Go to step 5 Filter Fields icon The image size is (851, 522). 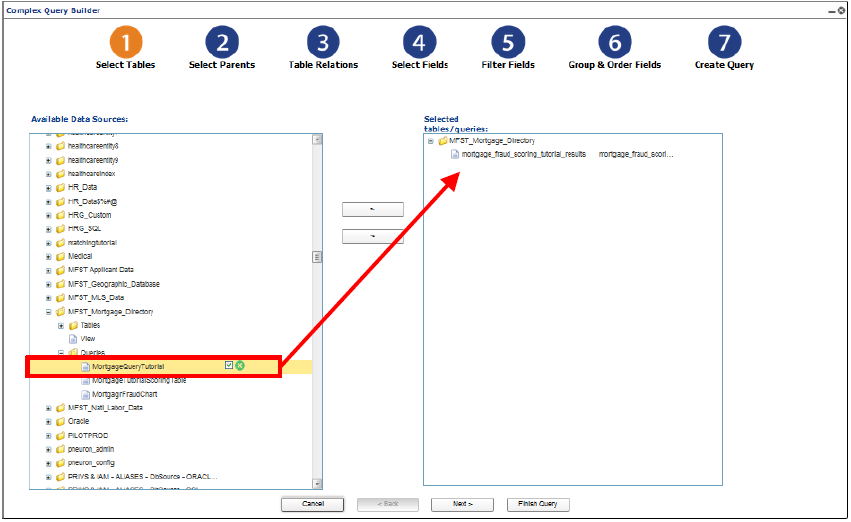coord(508,42)
